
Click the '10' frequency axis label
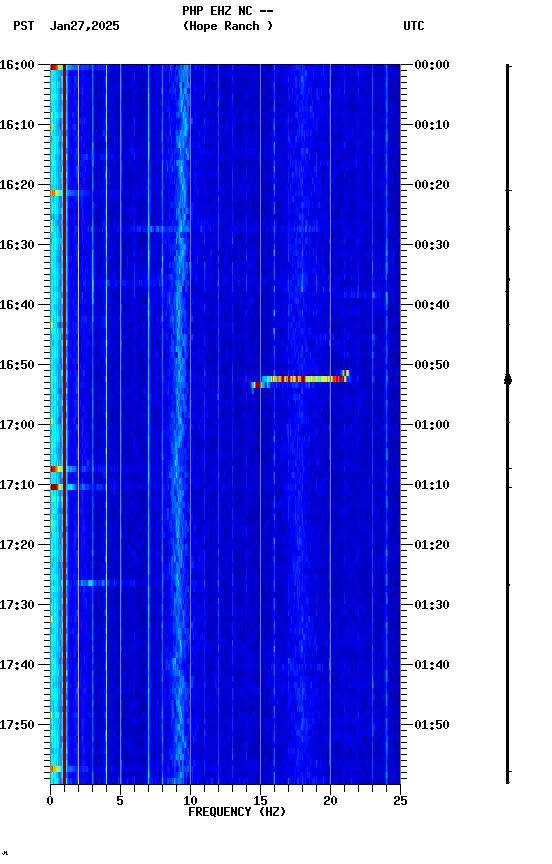(190, 801)
